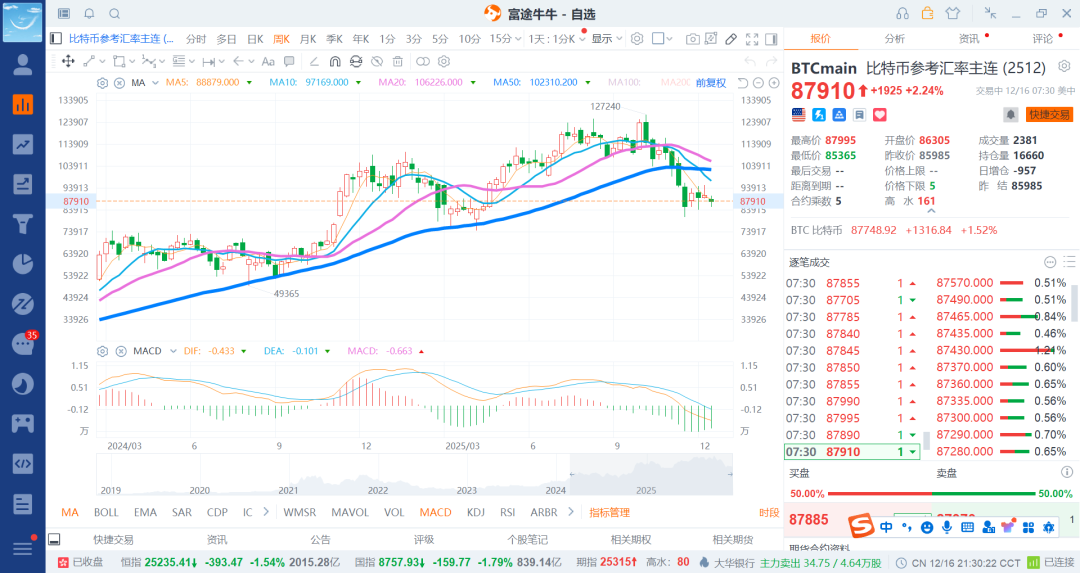The width and height of the screenshot is (1080, 573).
Task: Open the code editor sidebar icon
Action: 23,463
